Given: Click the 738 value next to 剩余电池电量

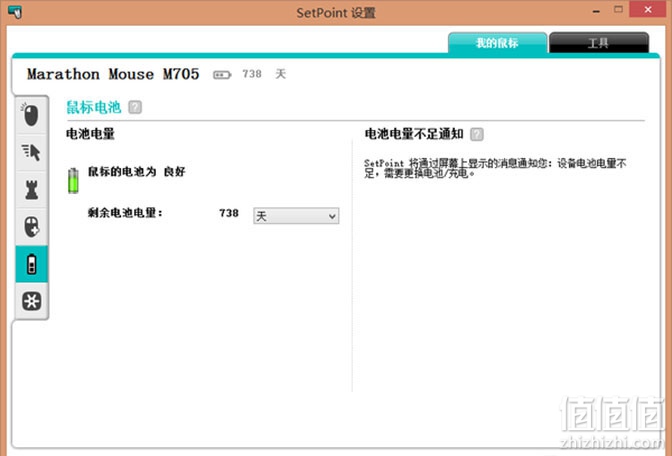Looking at the screenshot, I should [229, 213].
